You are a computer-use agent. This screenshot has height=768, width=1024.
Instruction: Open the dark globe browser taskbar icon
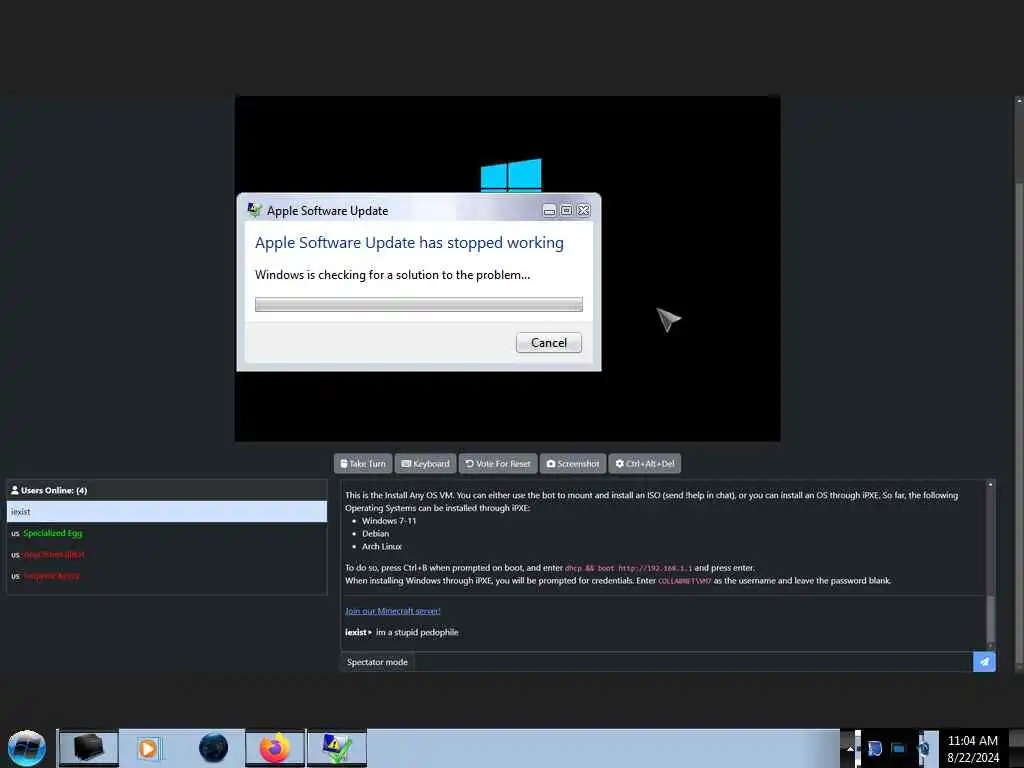point(214,748)
